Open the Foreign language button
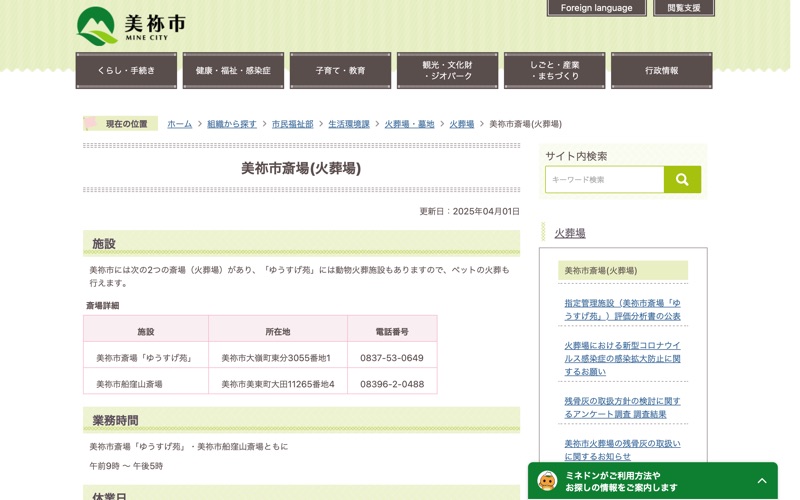This screenshot has width=800, height=500. click(x=596, y=8)
